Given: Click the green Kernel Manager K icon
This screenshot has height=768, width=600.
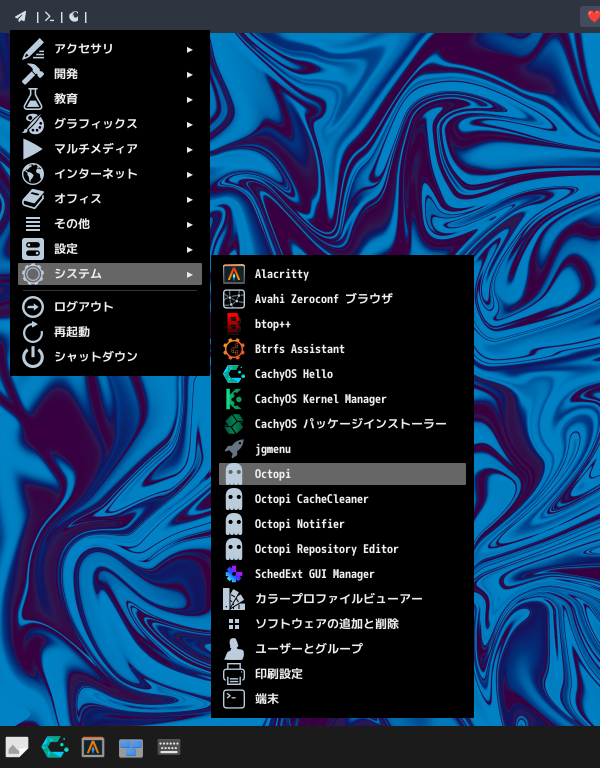Looking at the screenshot, I should tap(234, 399).
